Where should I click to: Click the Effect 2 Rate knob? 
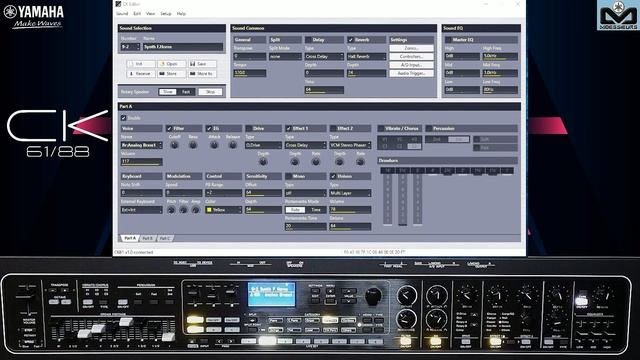coord(360,162)
